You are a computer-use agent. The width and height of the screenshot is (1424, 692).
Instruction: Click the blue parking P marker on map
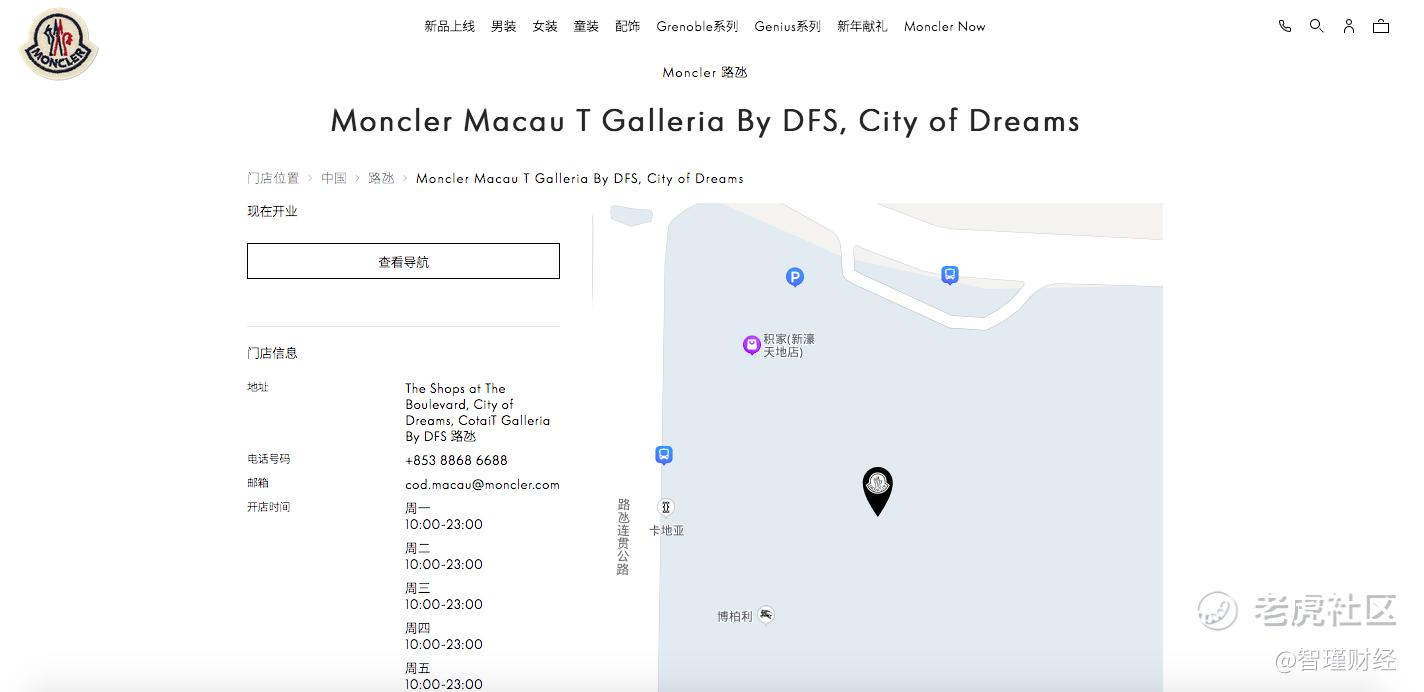795,277
